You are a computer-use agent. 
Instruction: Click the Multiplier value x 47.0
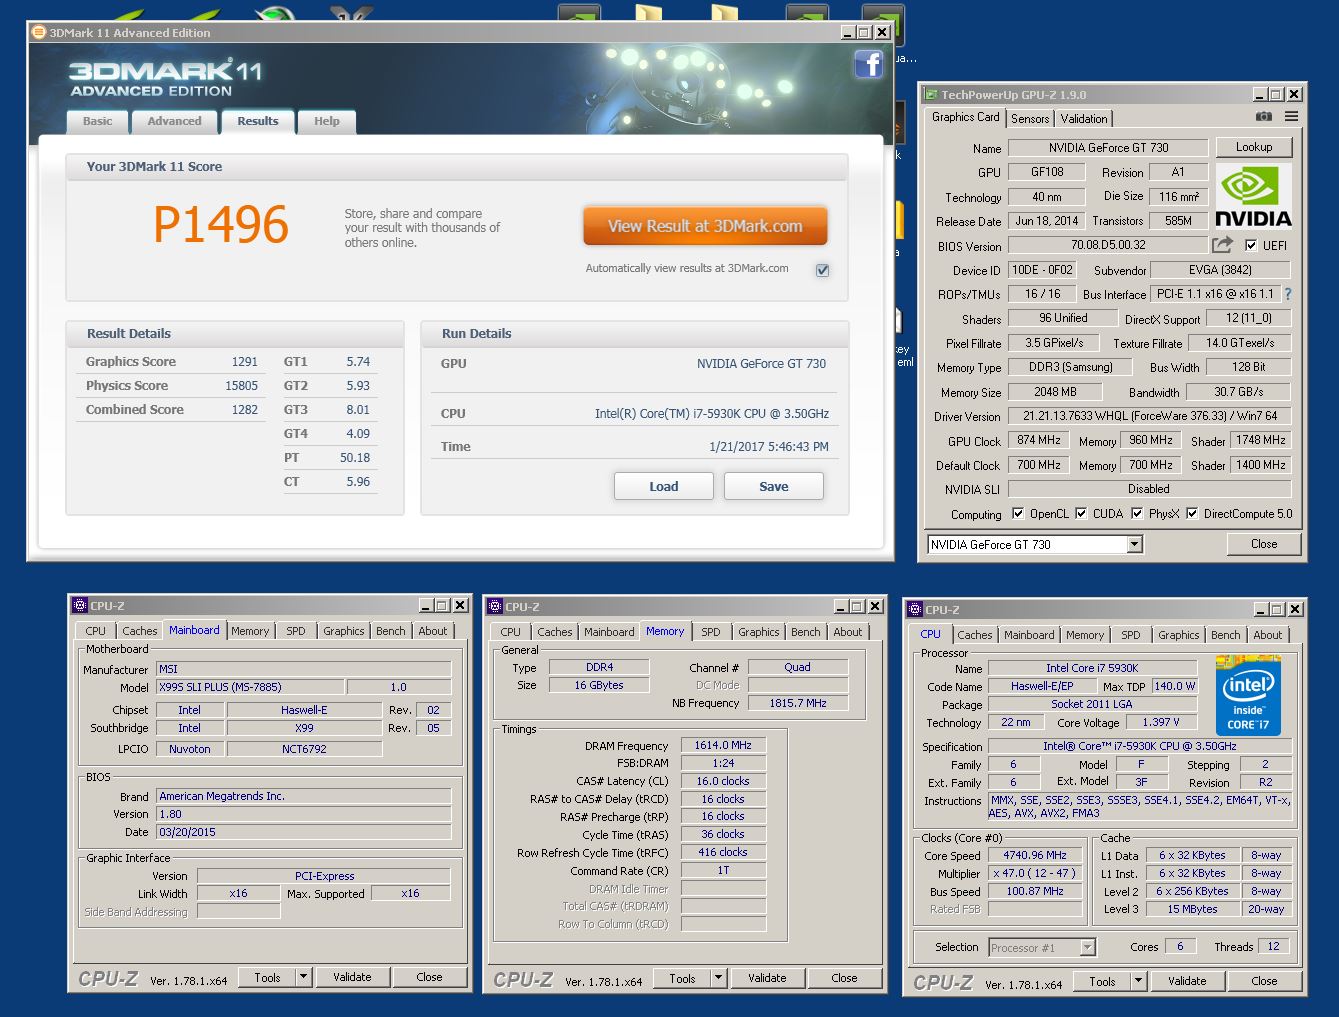pos(1036,873)
